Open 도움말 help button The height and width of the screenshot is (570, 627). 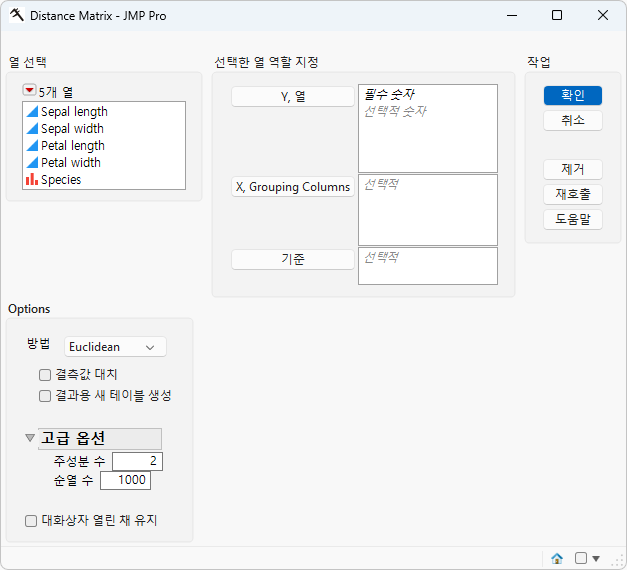573,219
